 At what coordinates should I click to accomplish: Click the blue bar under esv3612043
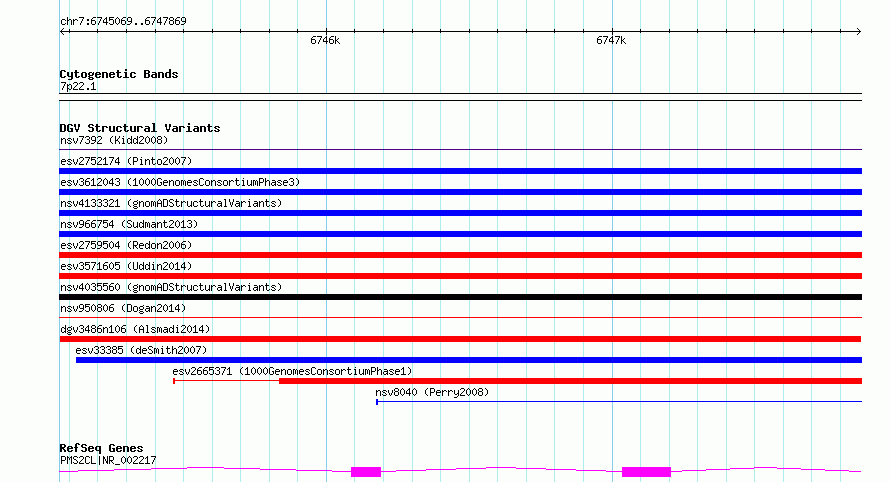[x=460, y=192]
